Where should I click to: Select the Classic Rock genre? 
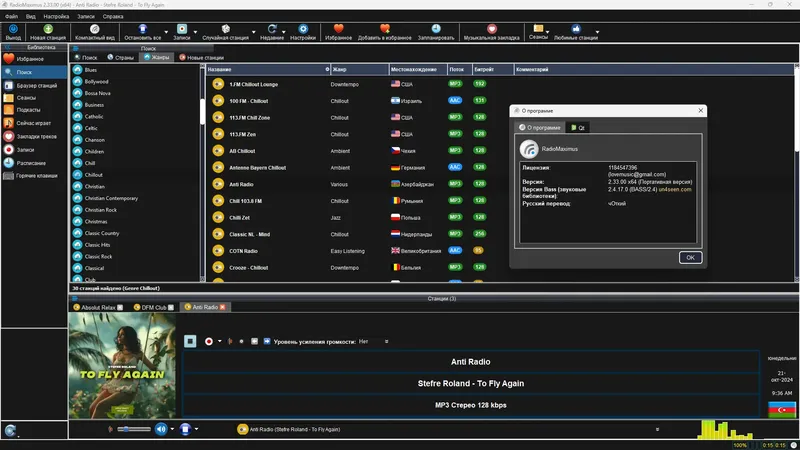[98, 257]
